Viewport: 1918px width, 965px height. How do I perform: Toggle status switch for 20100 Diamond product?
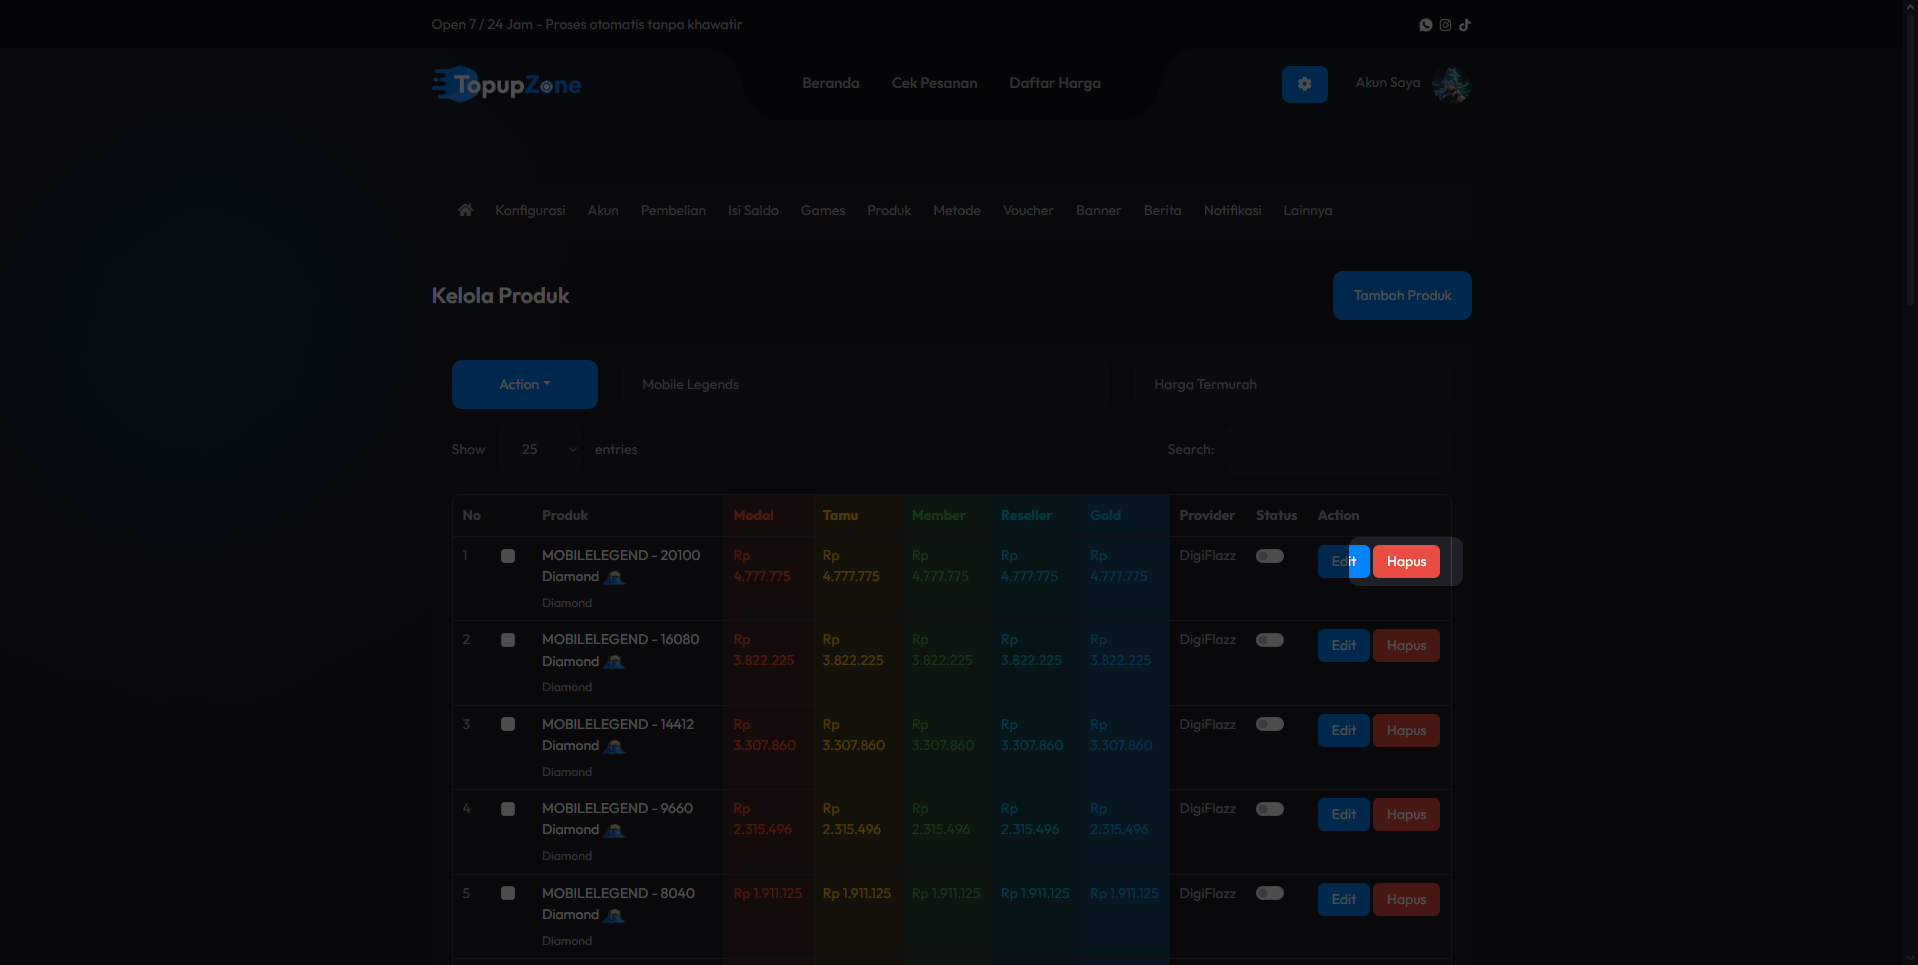tap(1270, 556)
